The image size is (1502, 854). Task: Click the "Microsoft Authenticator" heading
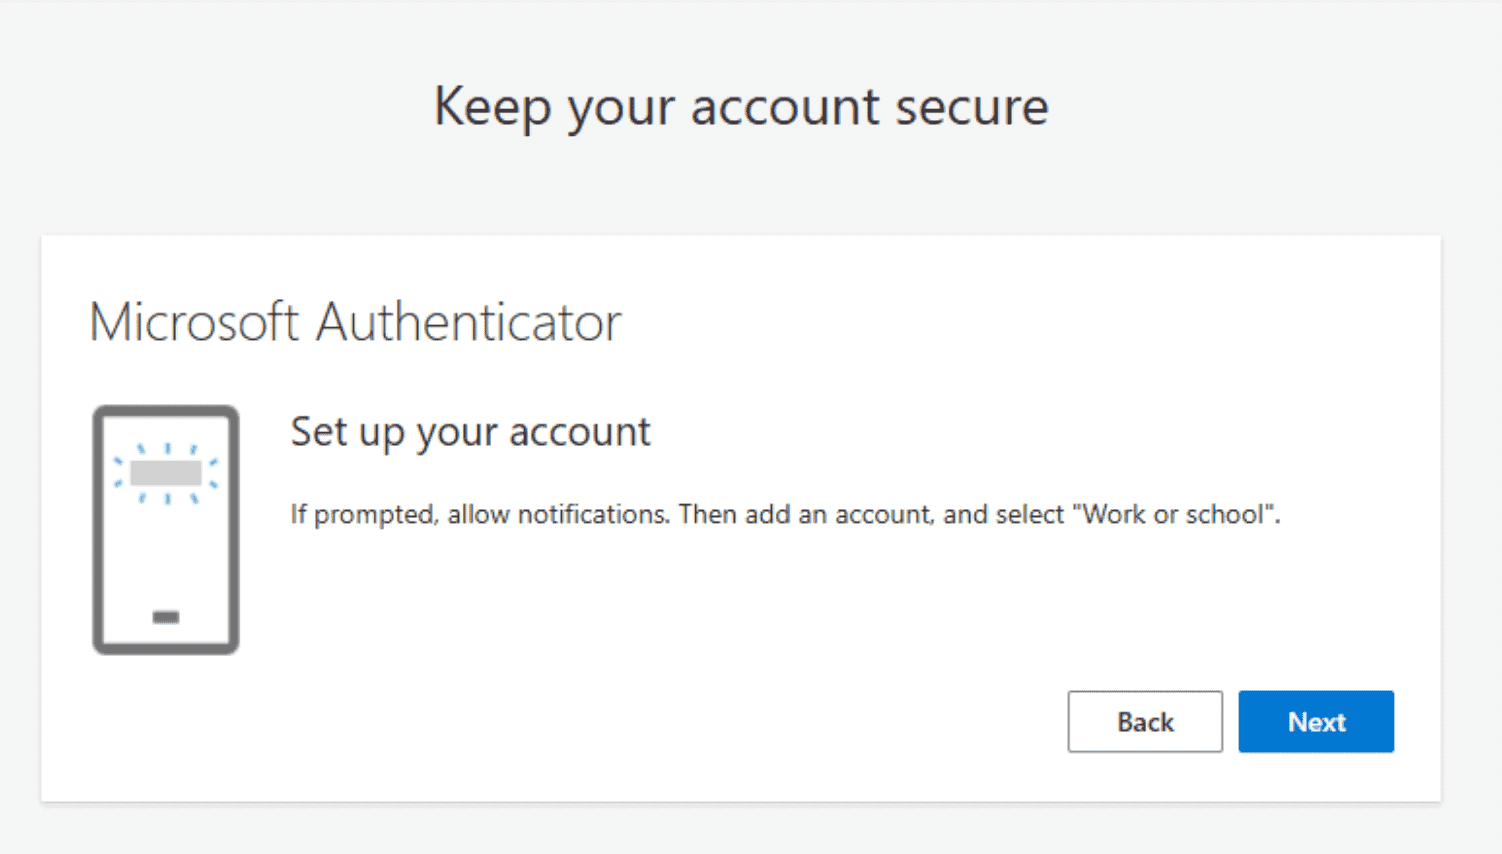(355, 323)
